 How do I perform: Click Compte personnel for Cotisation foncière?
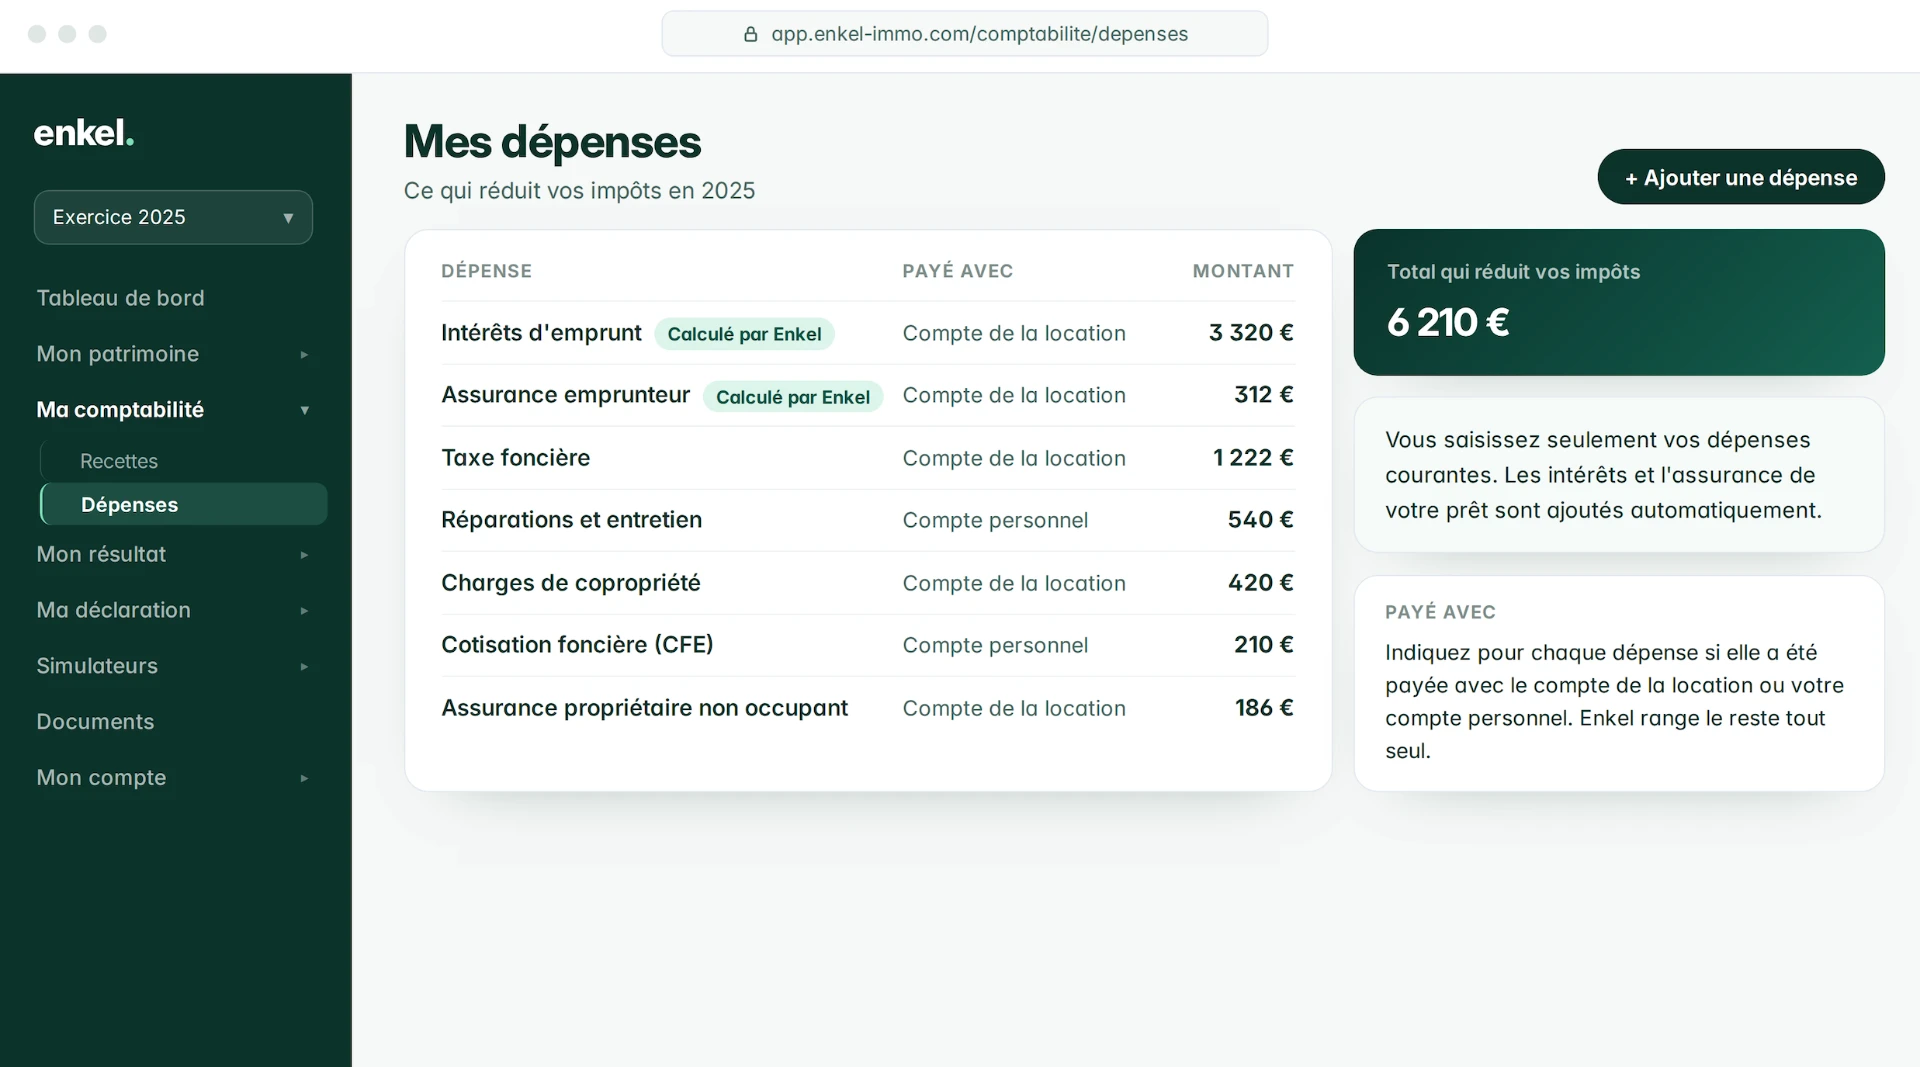[x=995, y=645]
